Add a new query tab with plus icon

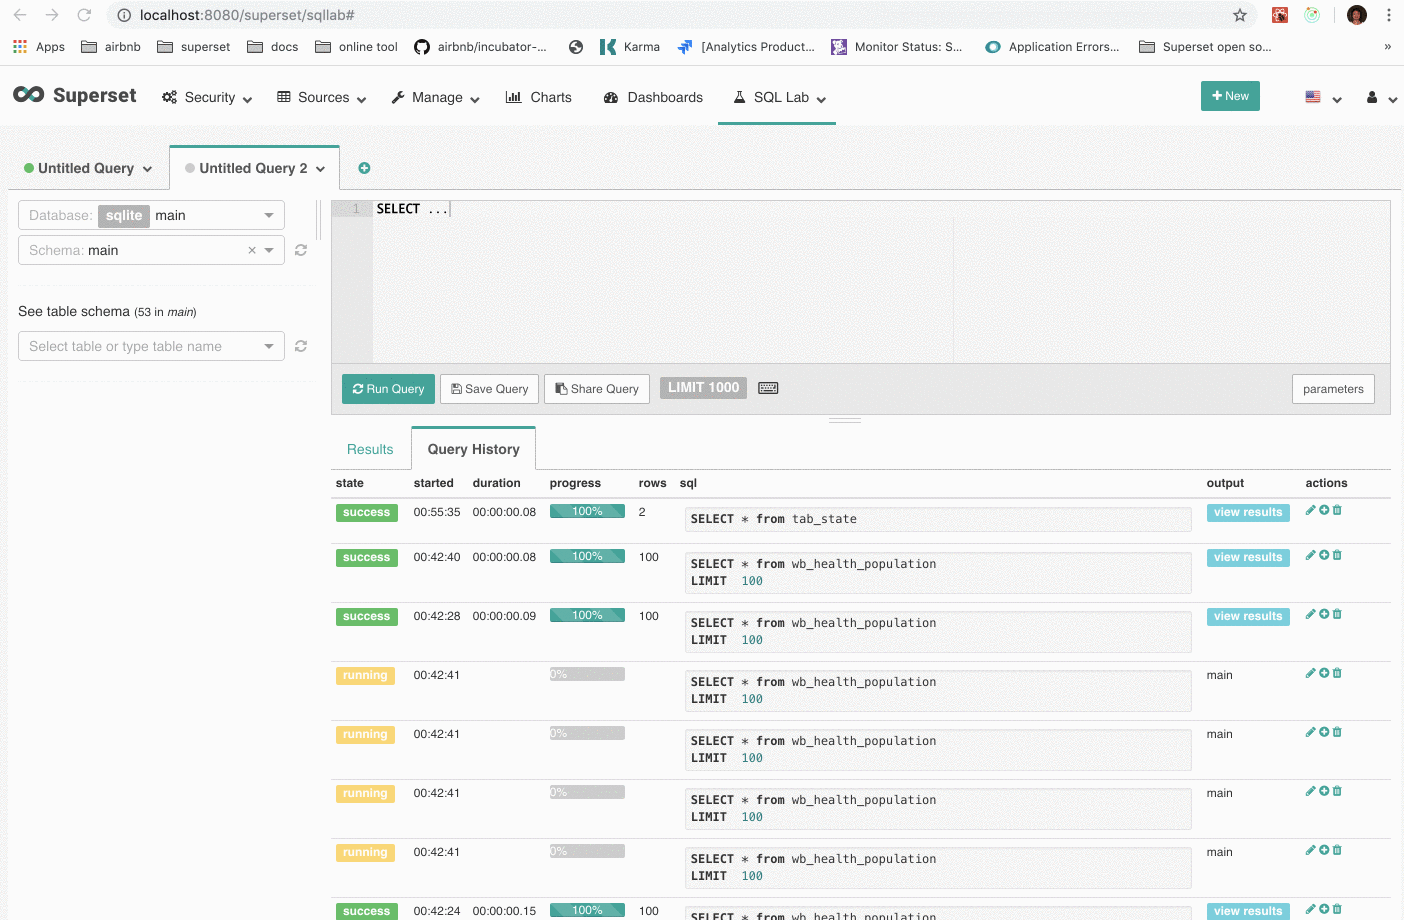(x=364, y=168)
